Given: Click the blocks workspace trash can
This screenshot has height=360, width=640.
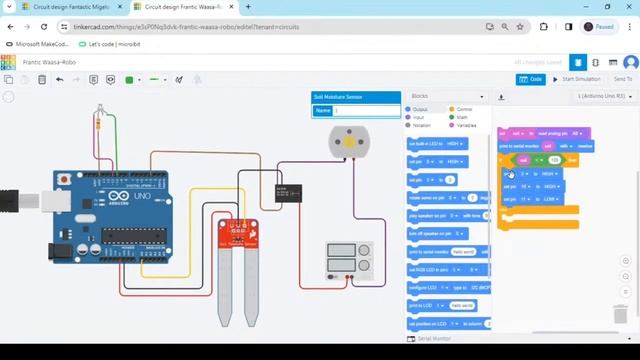Looking at the screenshot, I should tap(621, 314).
